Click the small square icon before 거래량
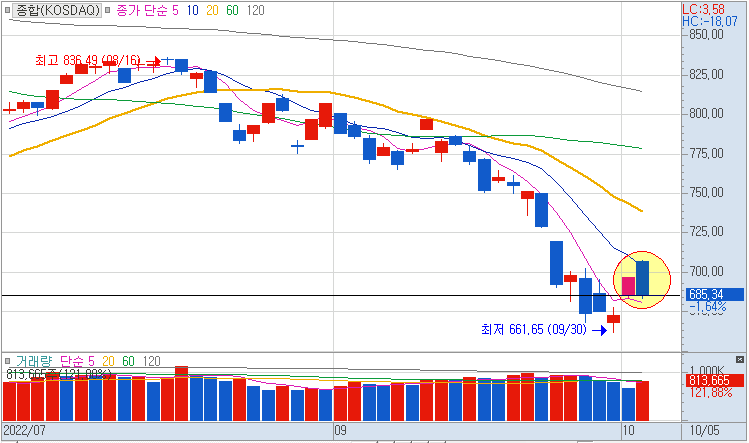Screen dimensions: 749x443 tap(7, 361)
